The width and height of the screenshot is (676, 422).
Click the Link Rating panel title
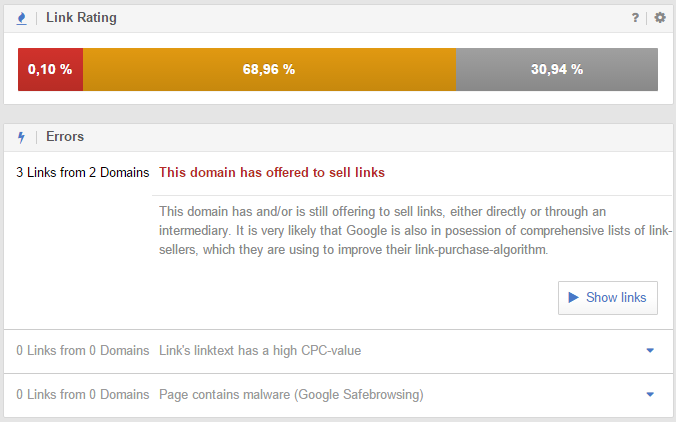coord(81,18)
